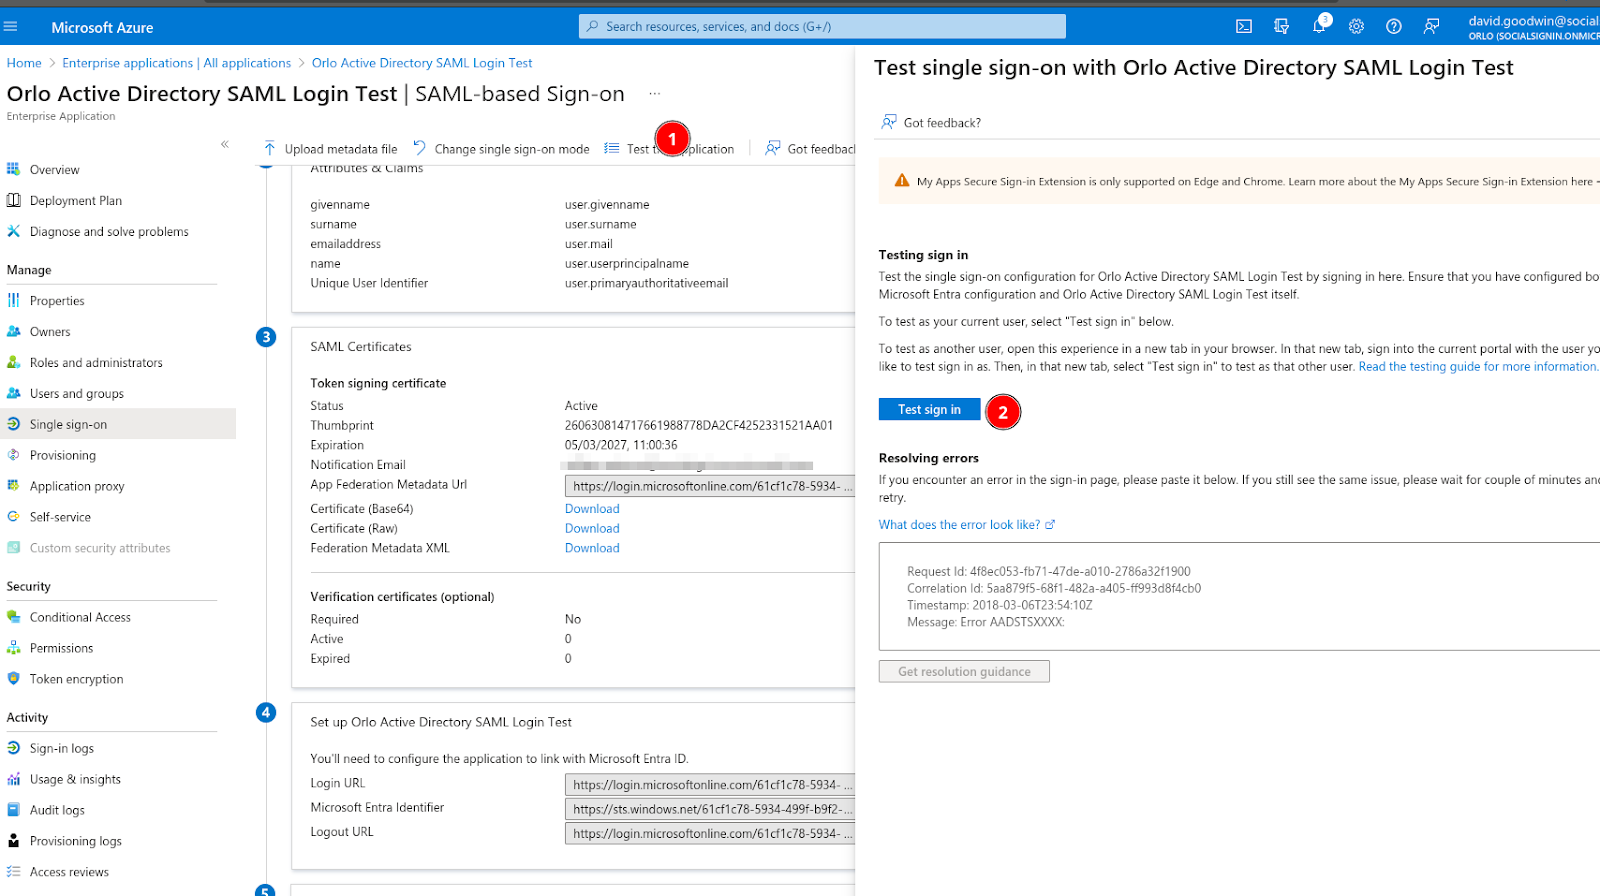The width and height of the screenshot is (1600, 896).
Task: Click Get resolution guidance button
Action: coord(964,672)
